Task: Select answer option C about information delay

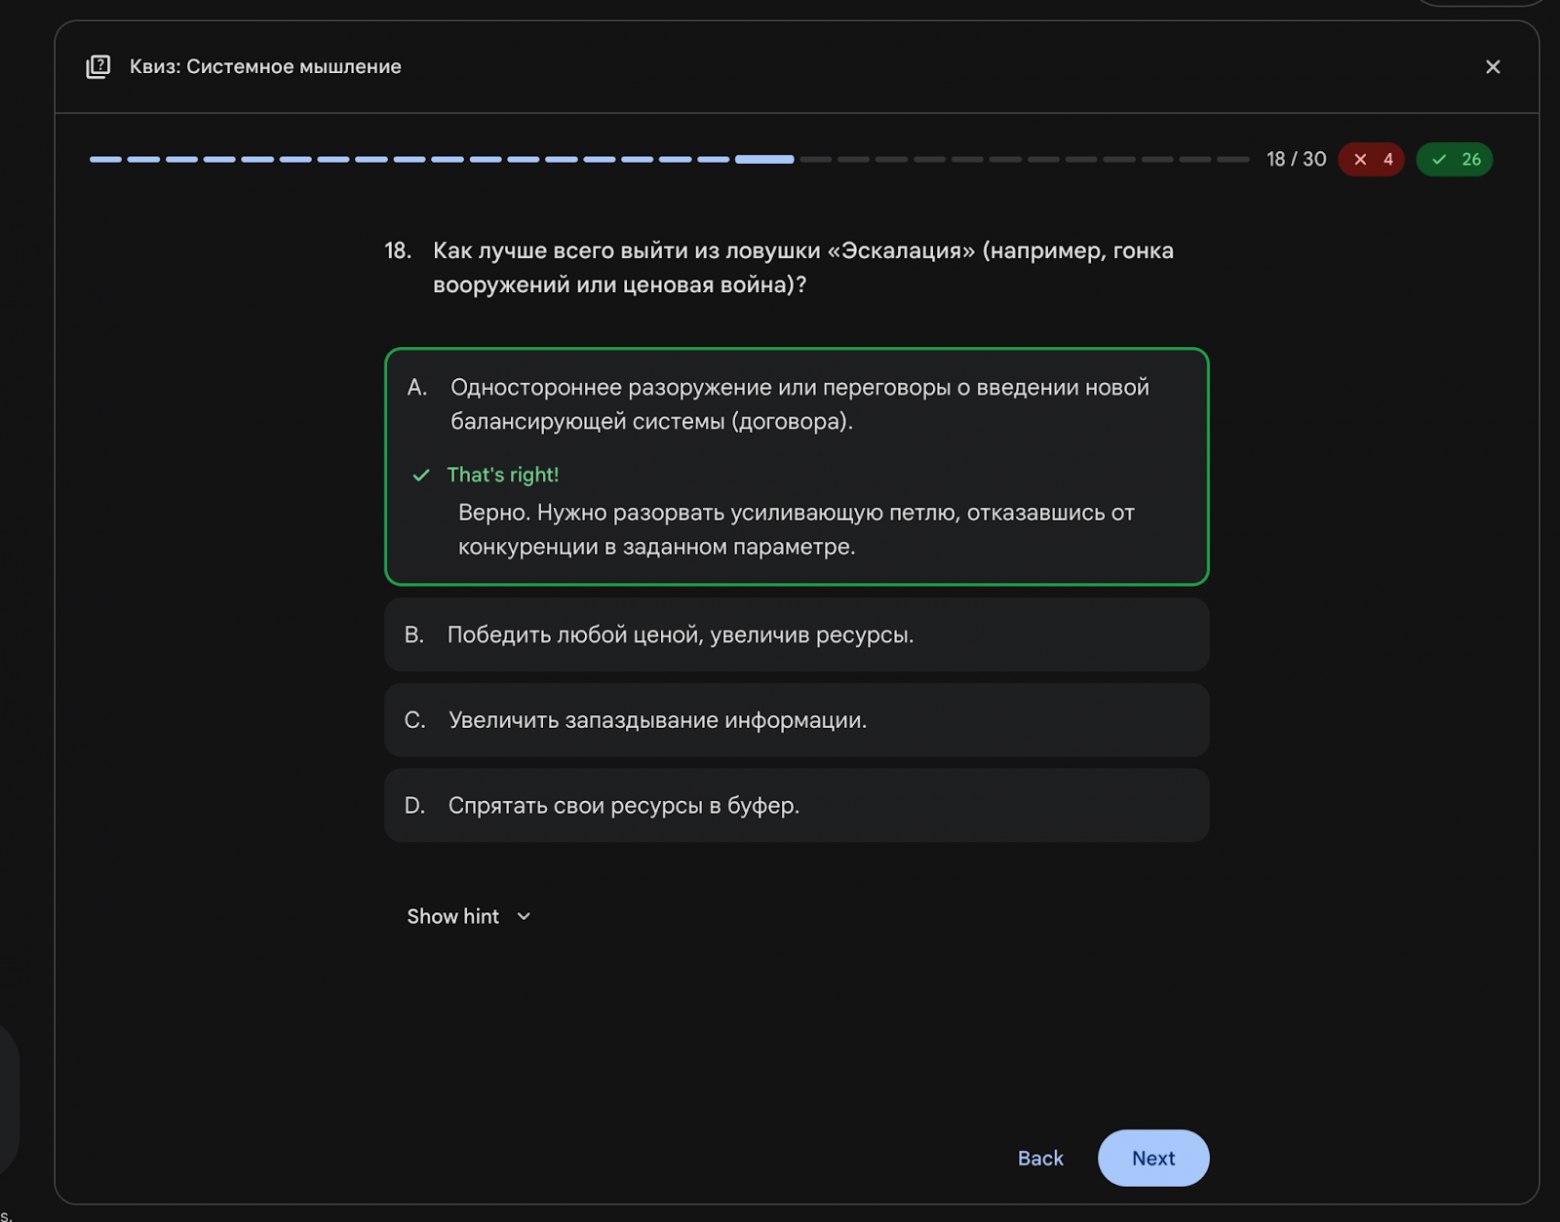Action: [x=796, y=719]
